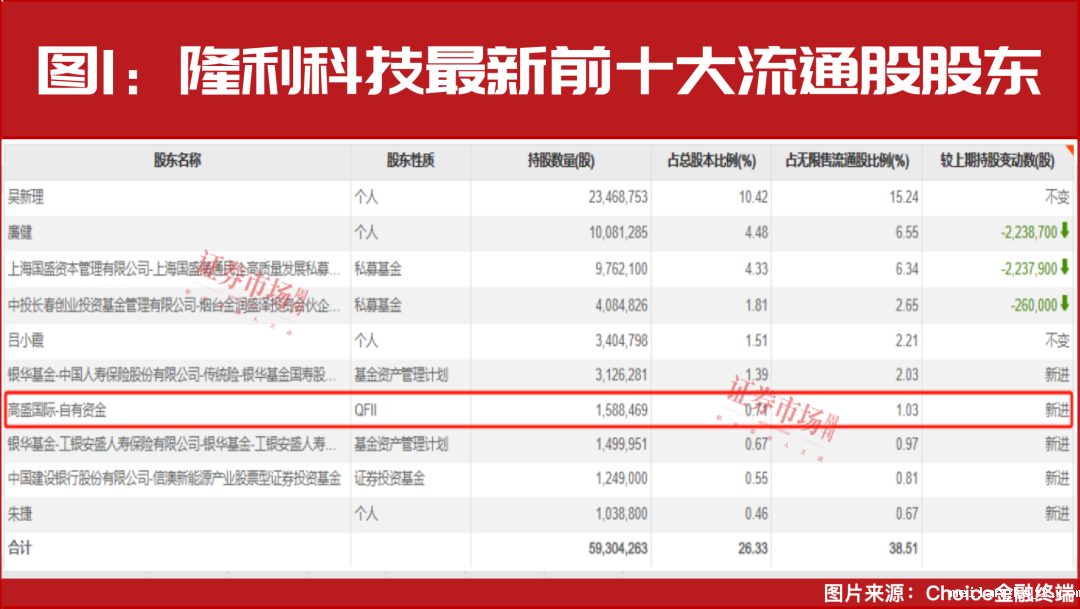Click 私募基金 in the 上海国盛资本 row
This screenshot has width=1080, height=609.
pos(377,268)
